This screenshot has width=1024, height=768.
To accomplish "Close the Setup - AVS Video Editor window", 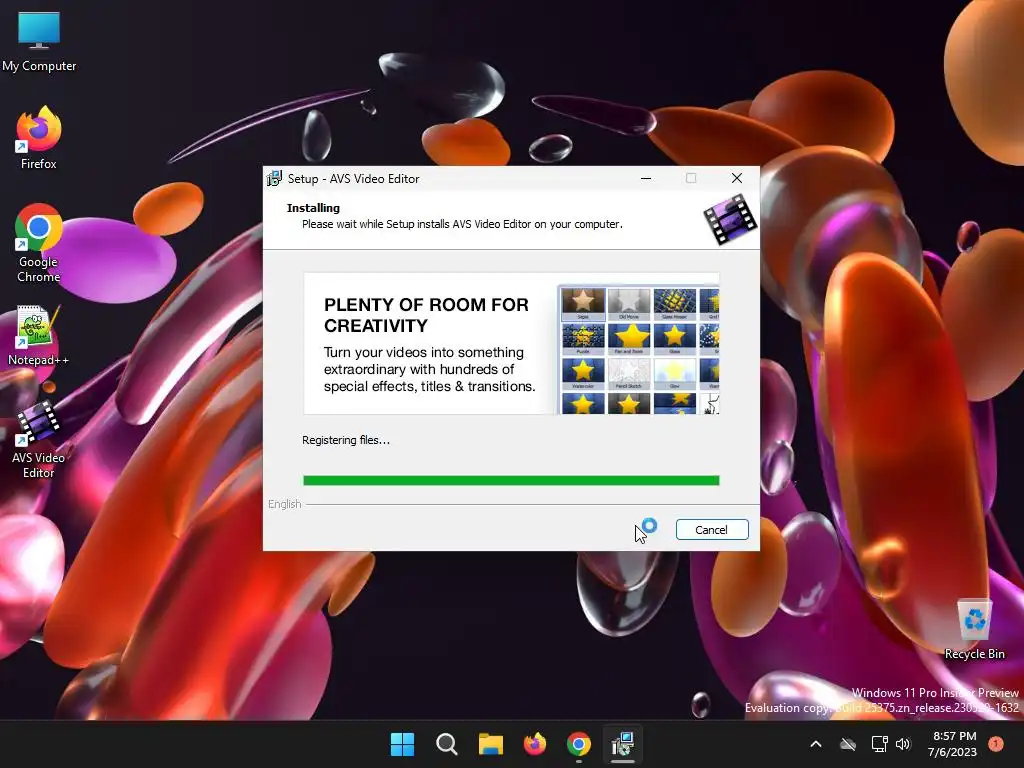I will coord(737,178).
